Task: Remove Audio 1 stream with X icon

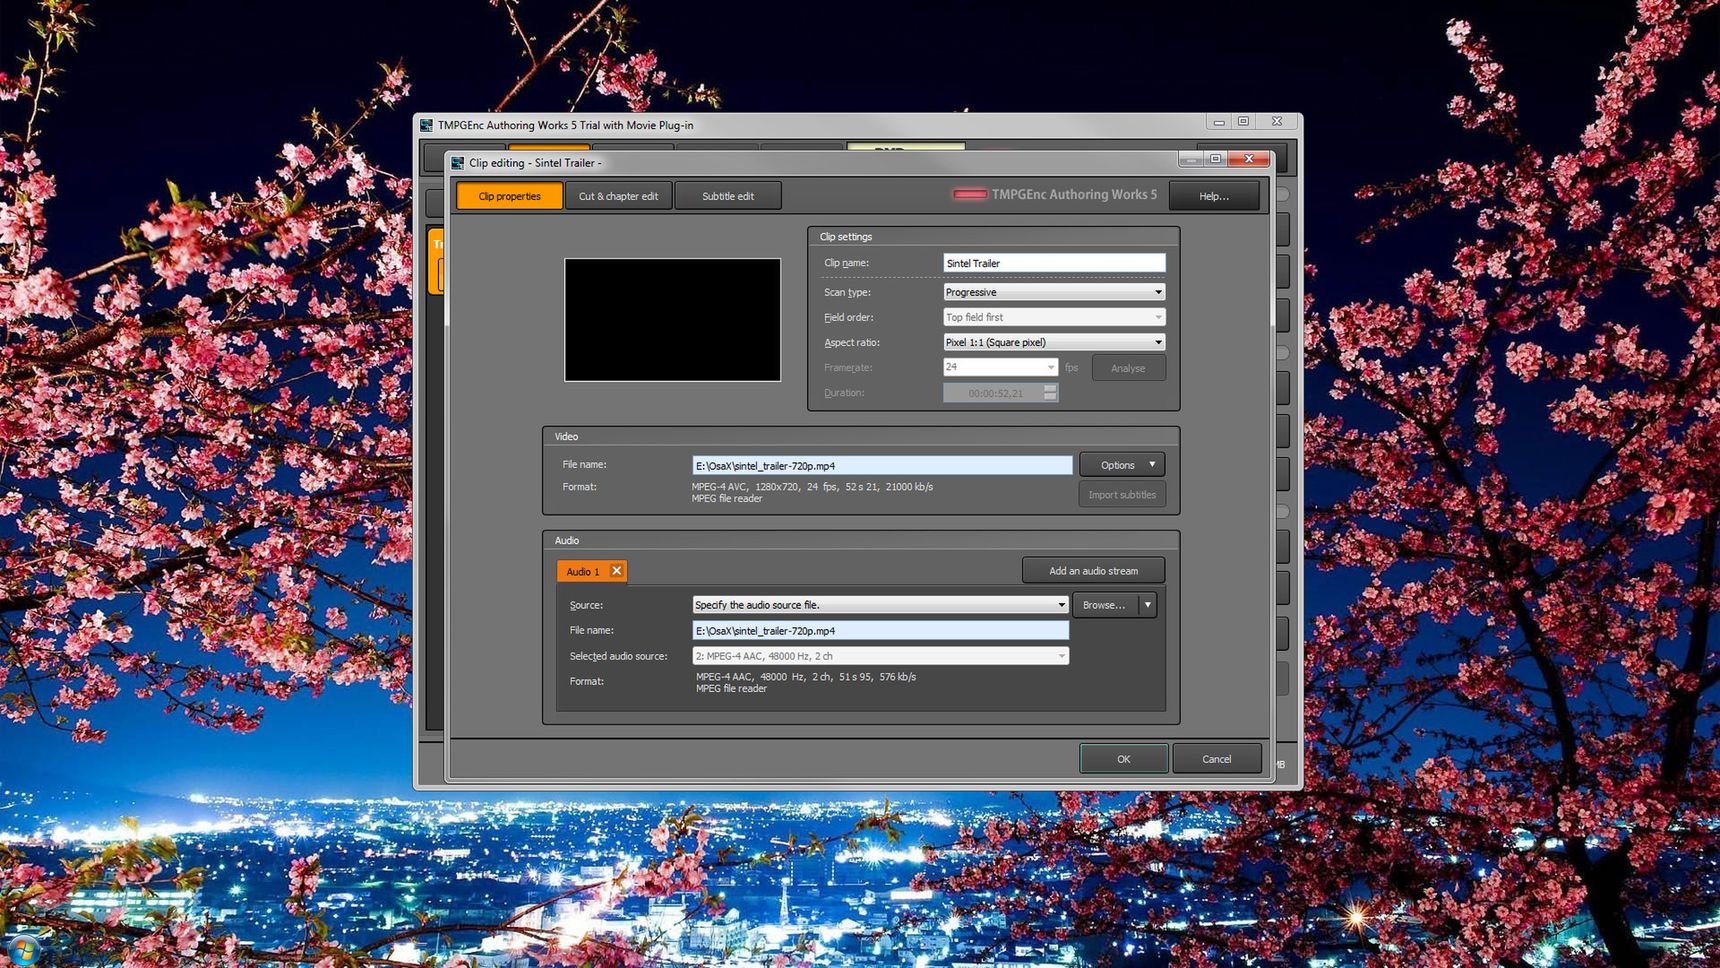Action: (617, 571)
